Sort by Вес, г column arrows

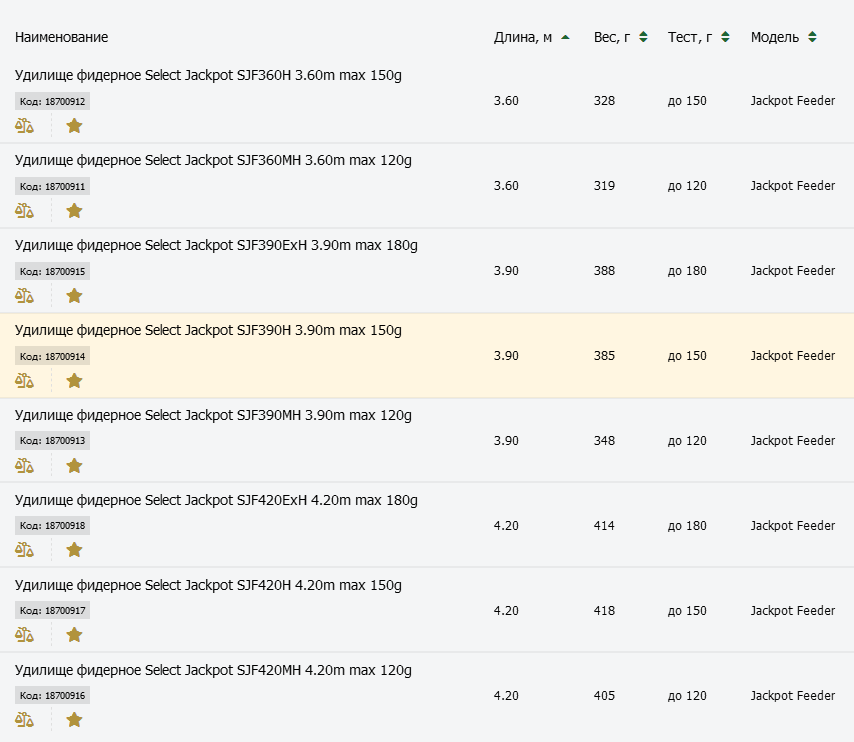click(x=643, y=37)
